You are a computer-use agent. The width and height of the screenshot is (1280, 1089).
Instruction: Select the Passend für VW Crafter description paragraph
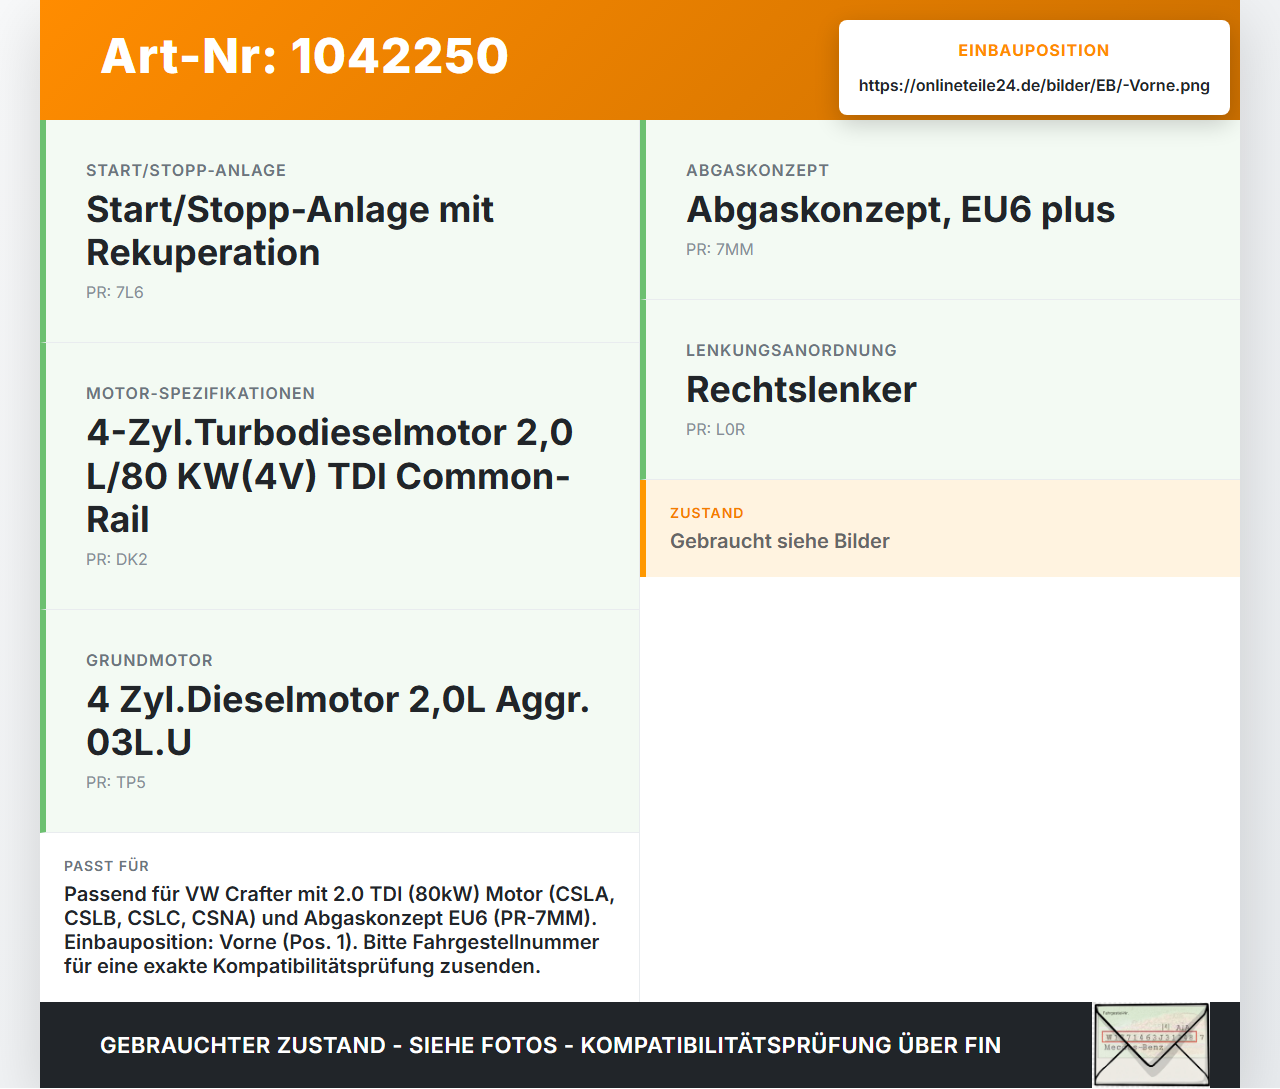coord(340,930)
